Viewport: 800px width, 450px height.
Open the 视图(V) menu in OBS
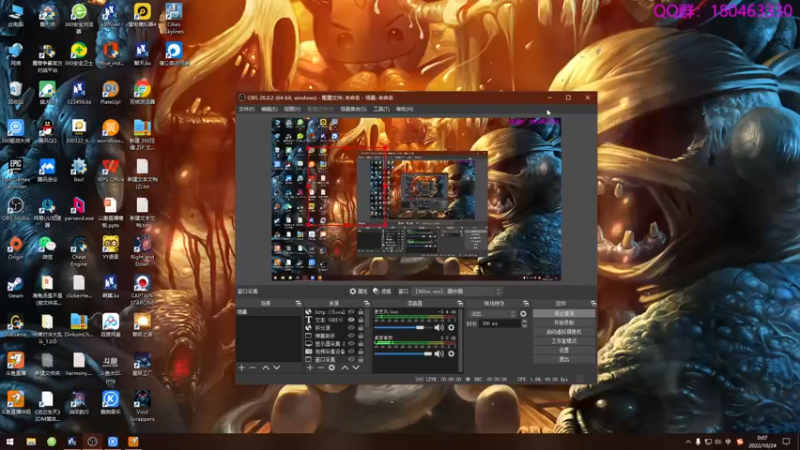click(292, 109)
